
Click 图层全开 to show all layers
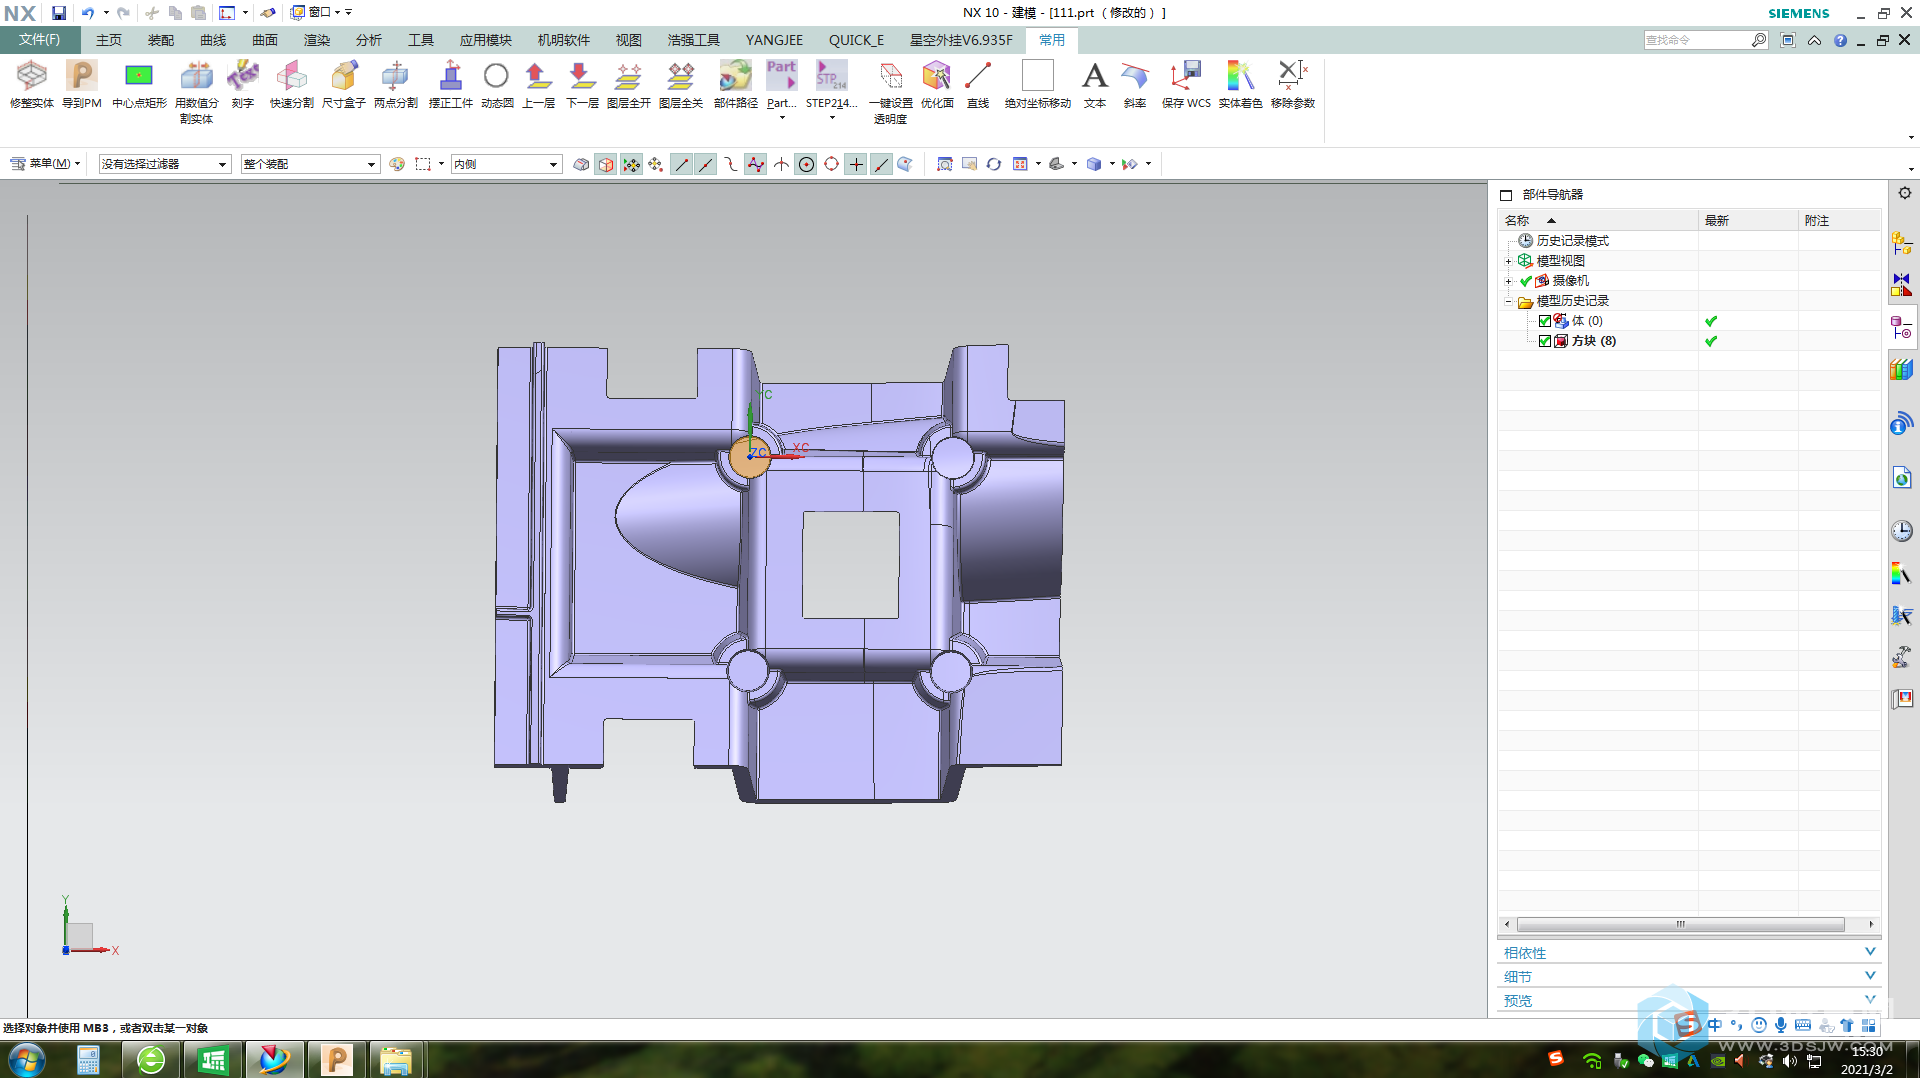(629, 76)
